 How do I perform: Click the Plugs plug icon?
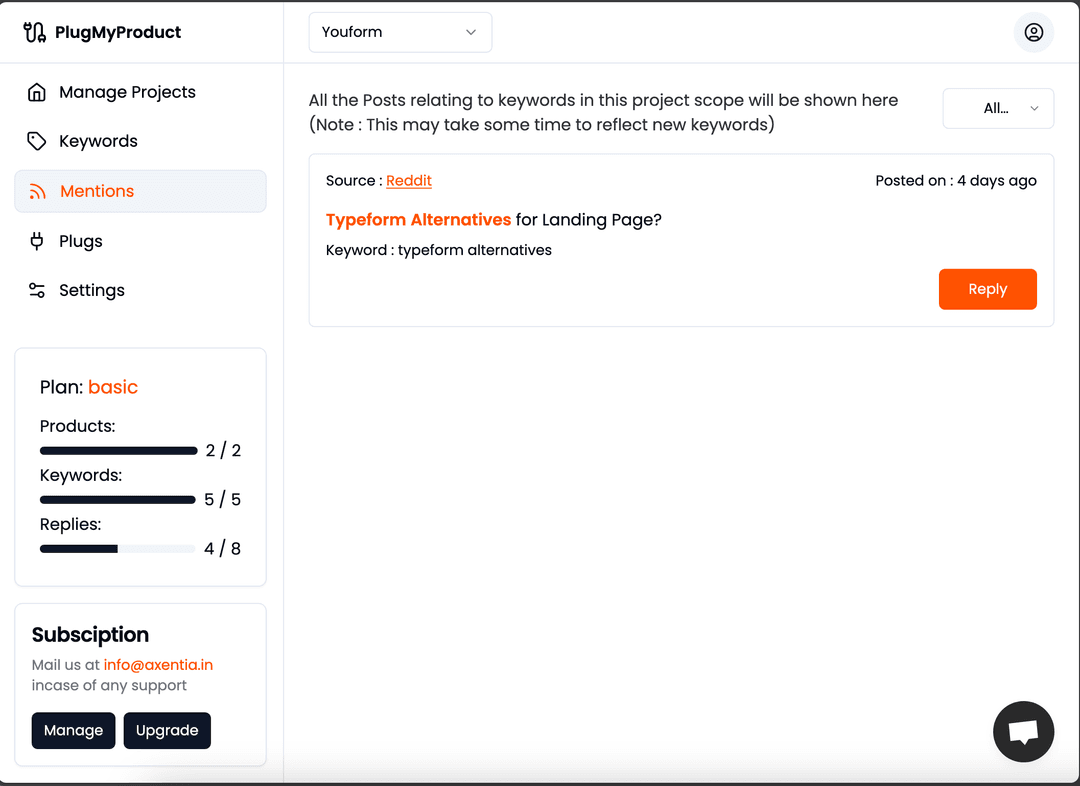pos(37,241)
